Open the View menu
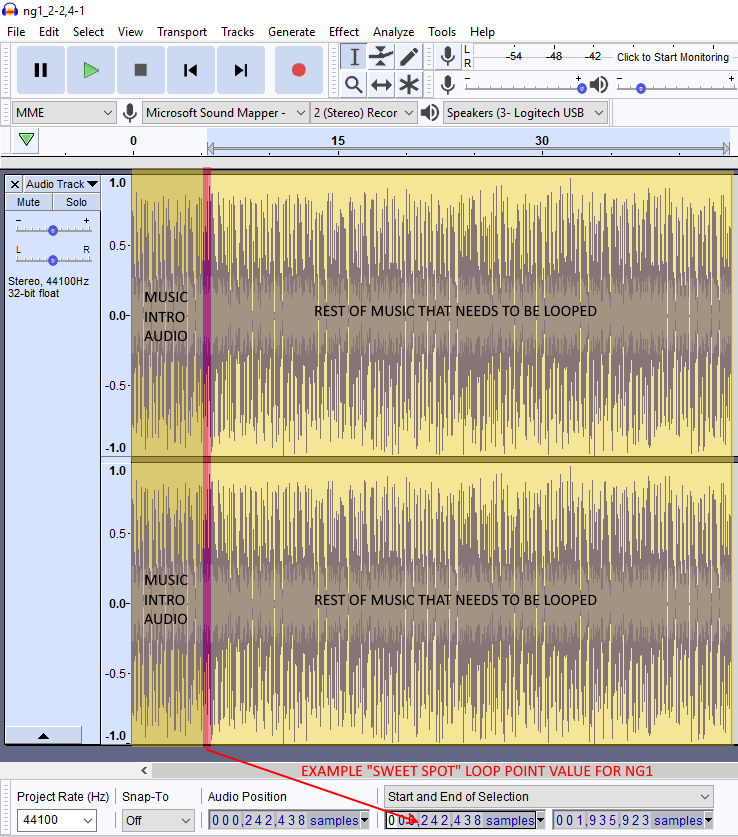 point(130,32)
